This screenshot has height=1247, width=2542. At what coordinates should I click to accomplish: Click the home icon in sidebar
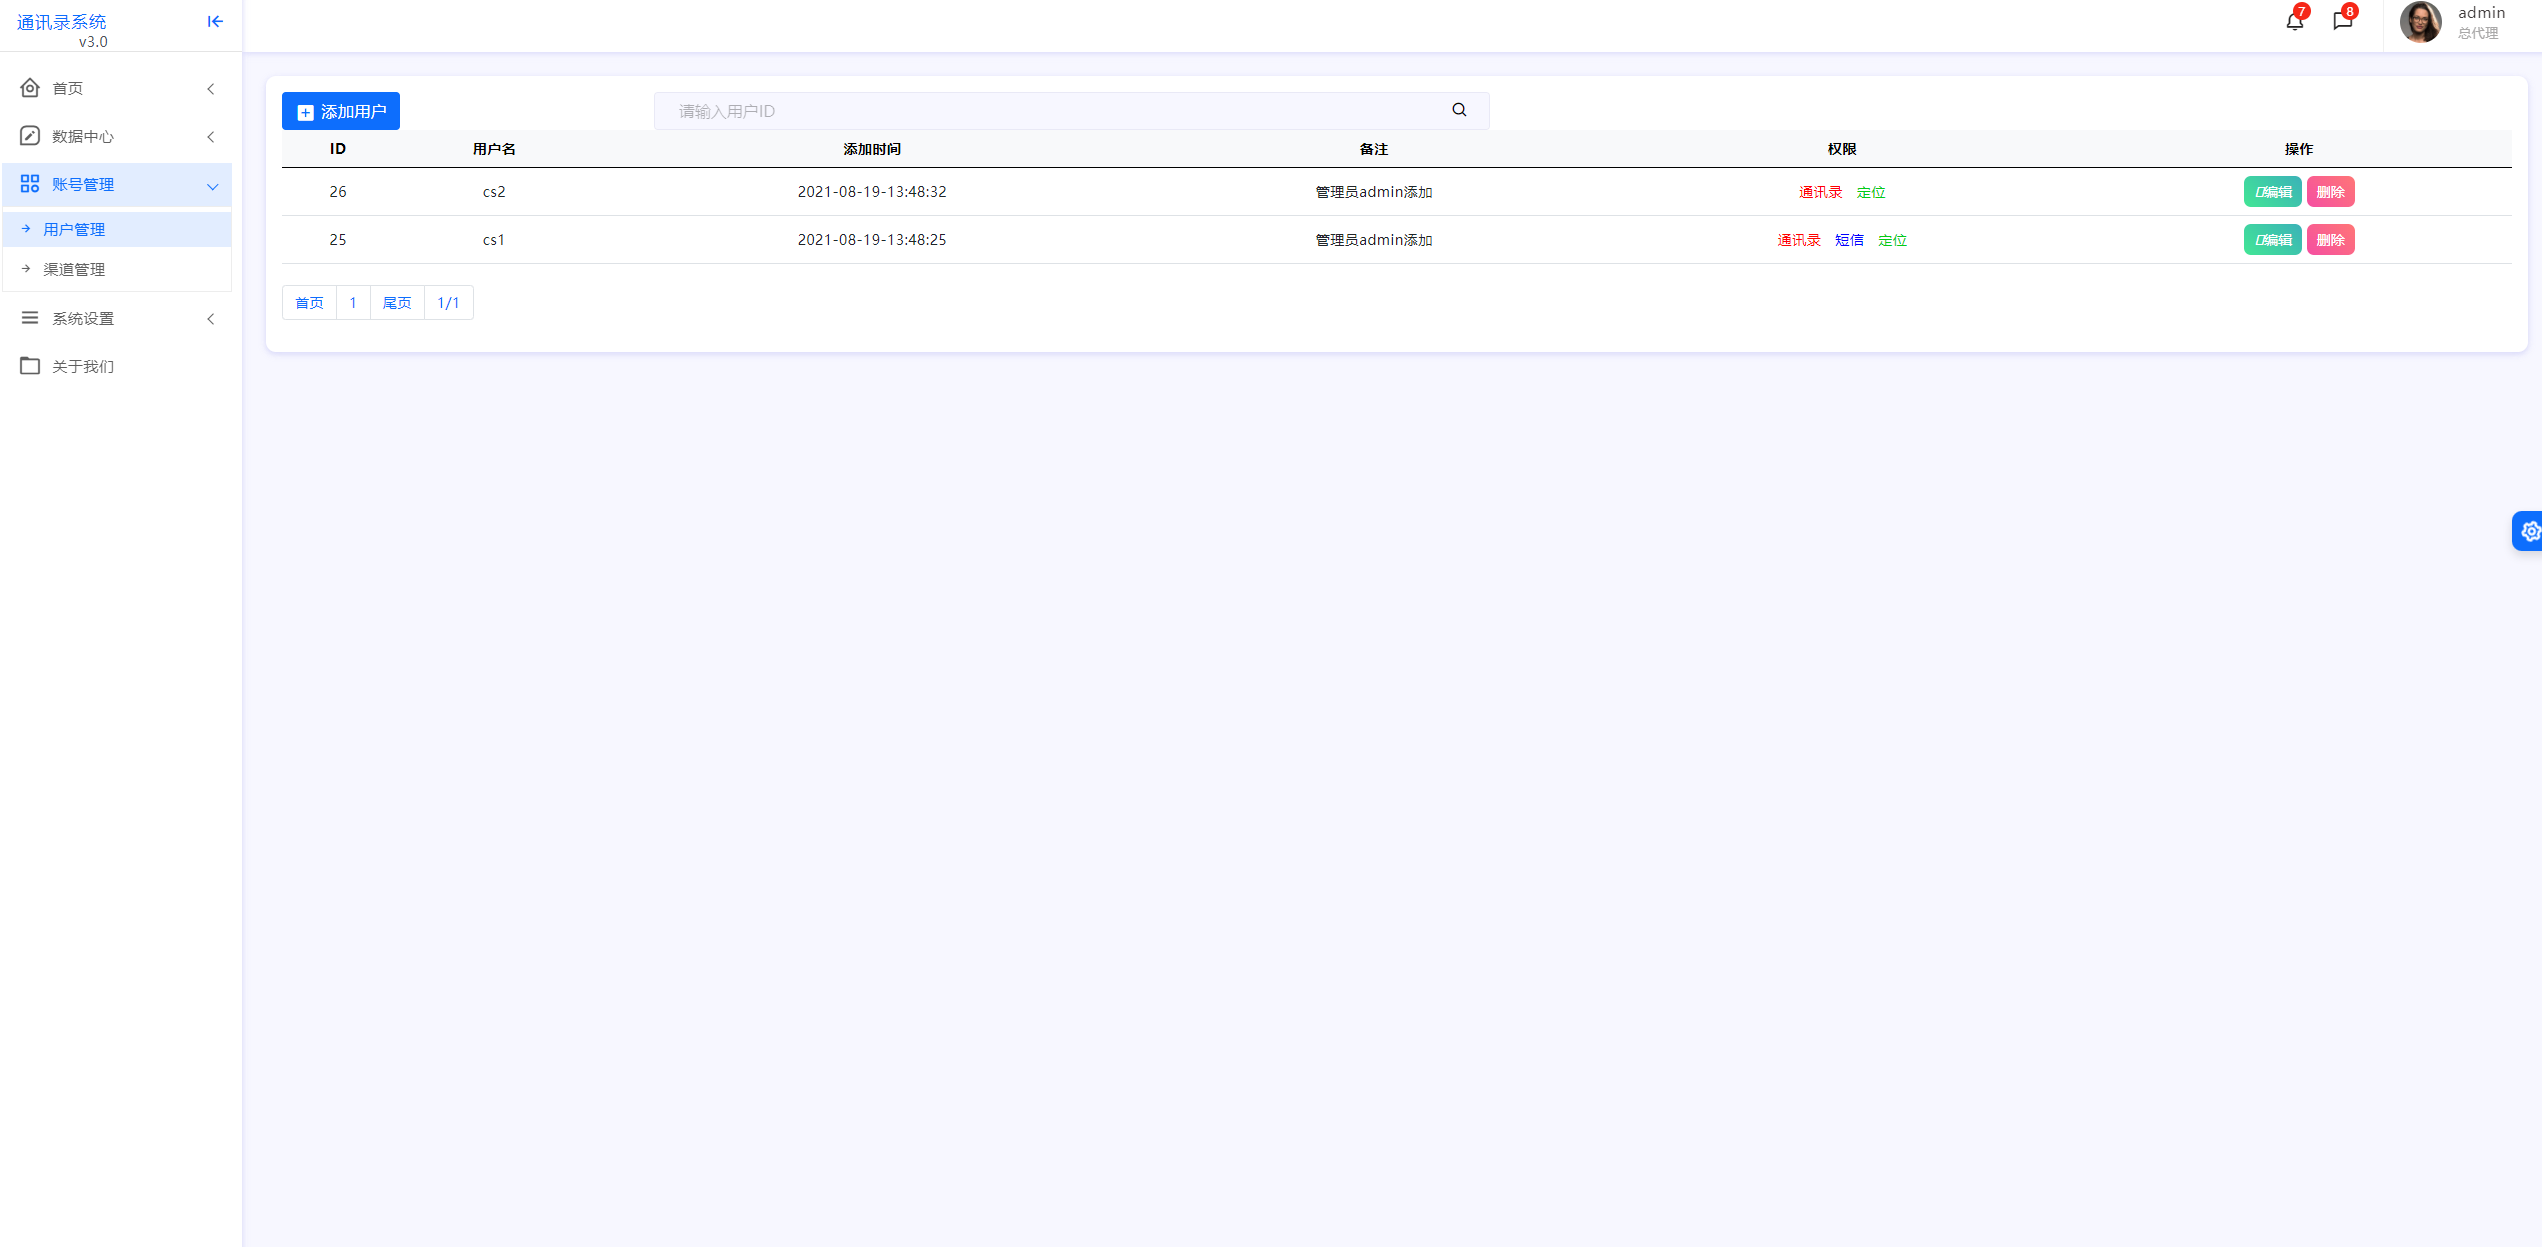click(30, 88)
